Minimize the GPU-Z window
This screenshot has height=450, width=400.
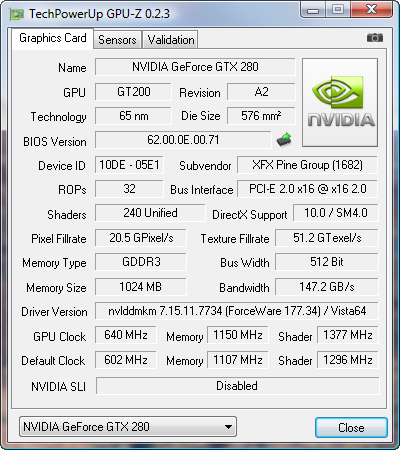313,9
